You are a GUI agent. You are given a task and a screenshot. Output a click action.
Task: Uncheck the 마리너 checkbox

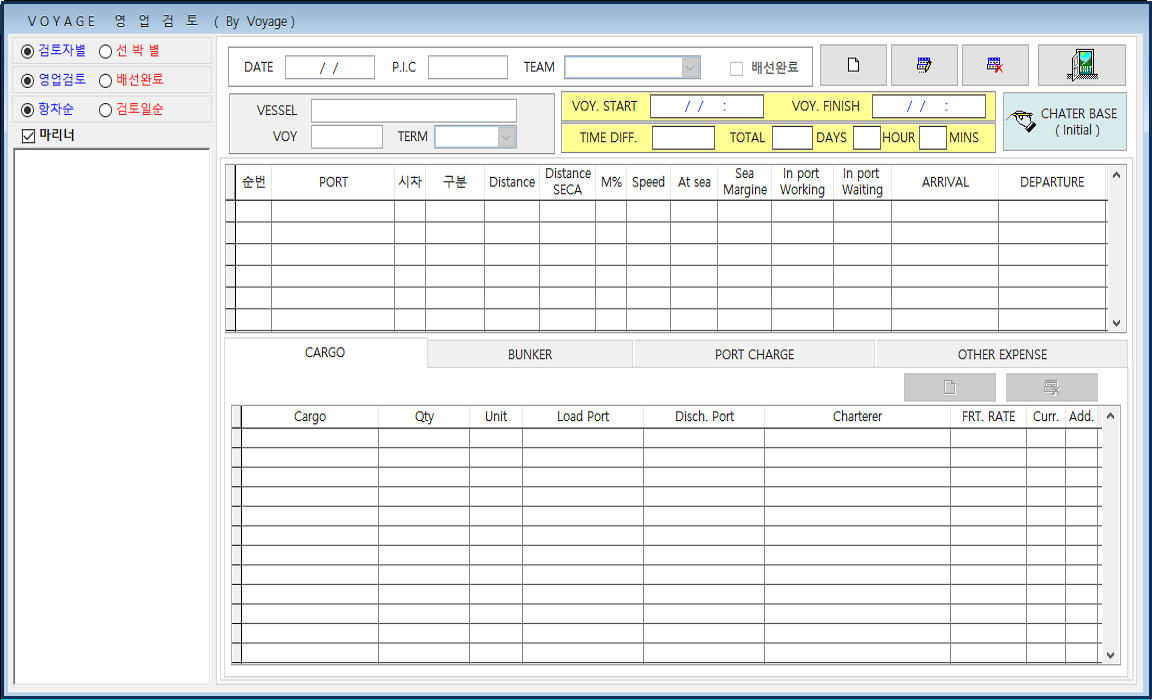tap(29, 136)
